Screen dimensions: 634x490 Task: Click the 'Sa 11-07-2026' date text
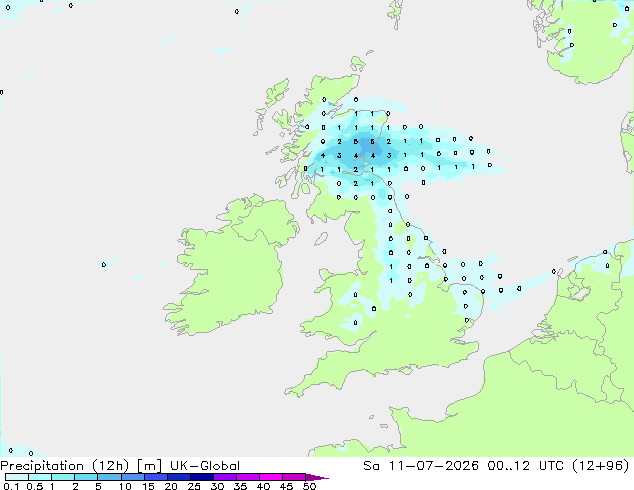coord(421,466)
